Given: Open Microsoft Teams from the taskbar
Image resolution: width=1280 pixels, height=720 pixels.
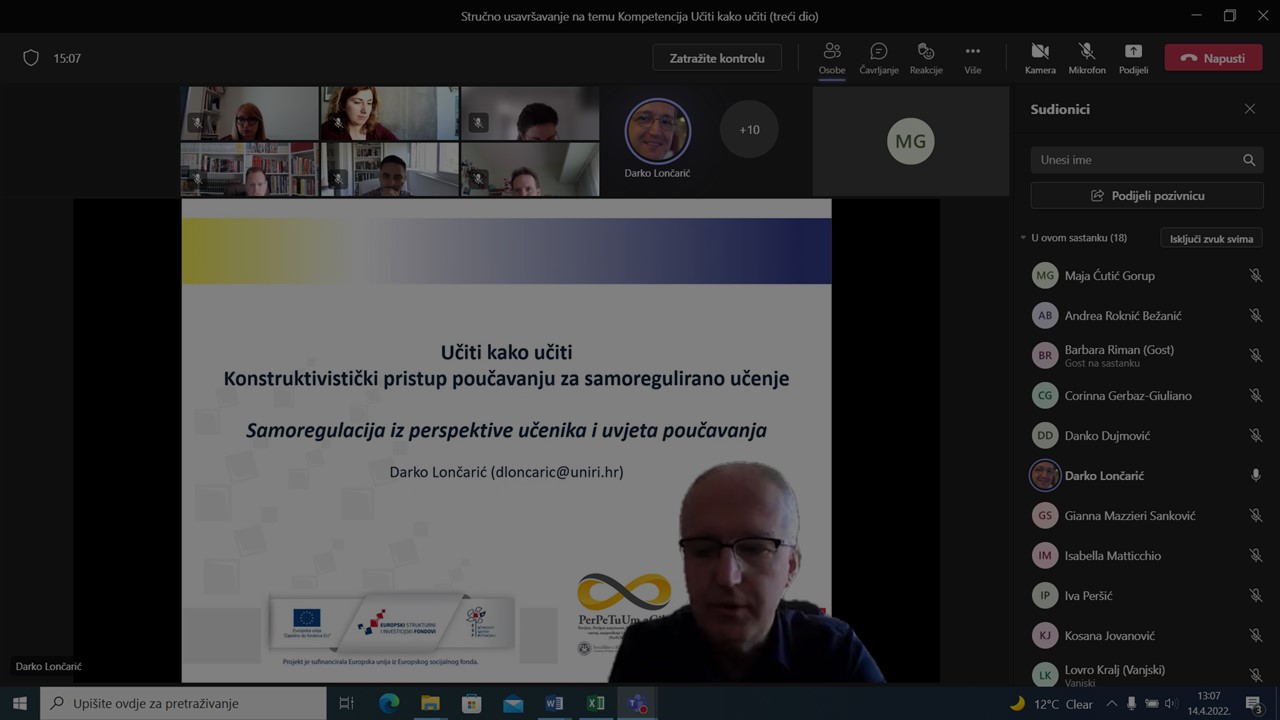Looking at the screenshot, I should (x=636, y=703).
